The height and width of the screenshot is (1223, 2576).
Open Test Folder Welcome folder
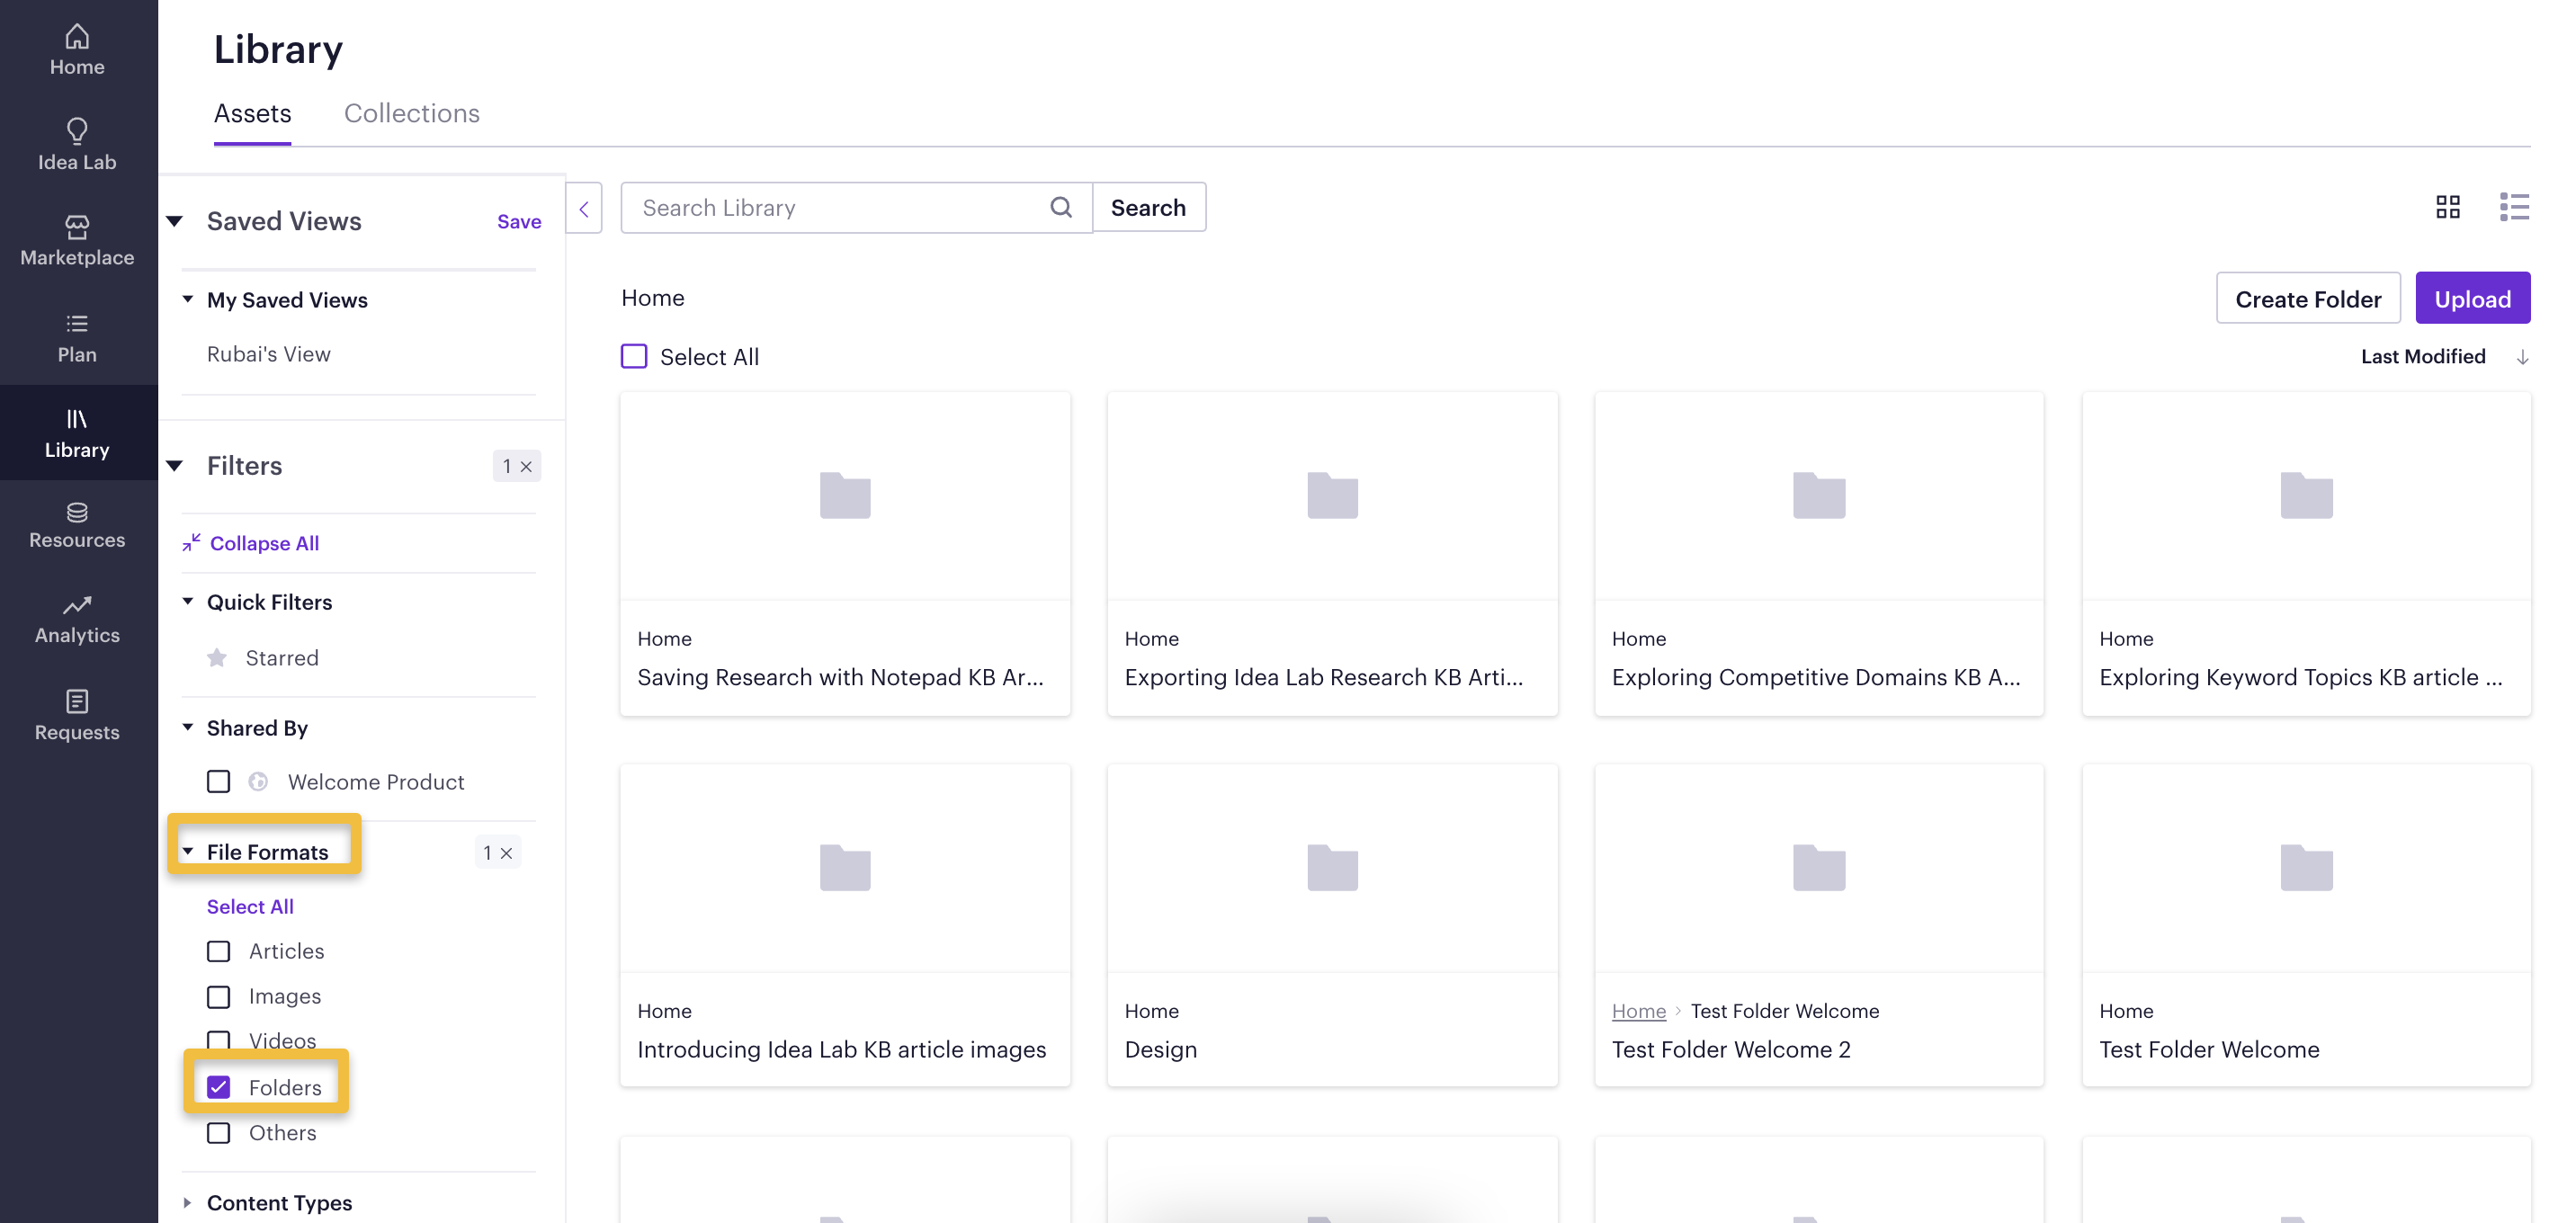coord(2306,925)
